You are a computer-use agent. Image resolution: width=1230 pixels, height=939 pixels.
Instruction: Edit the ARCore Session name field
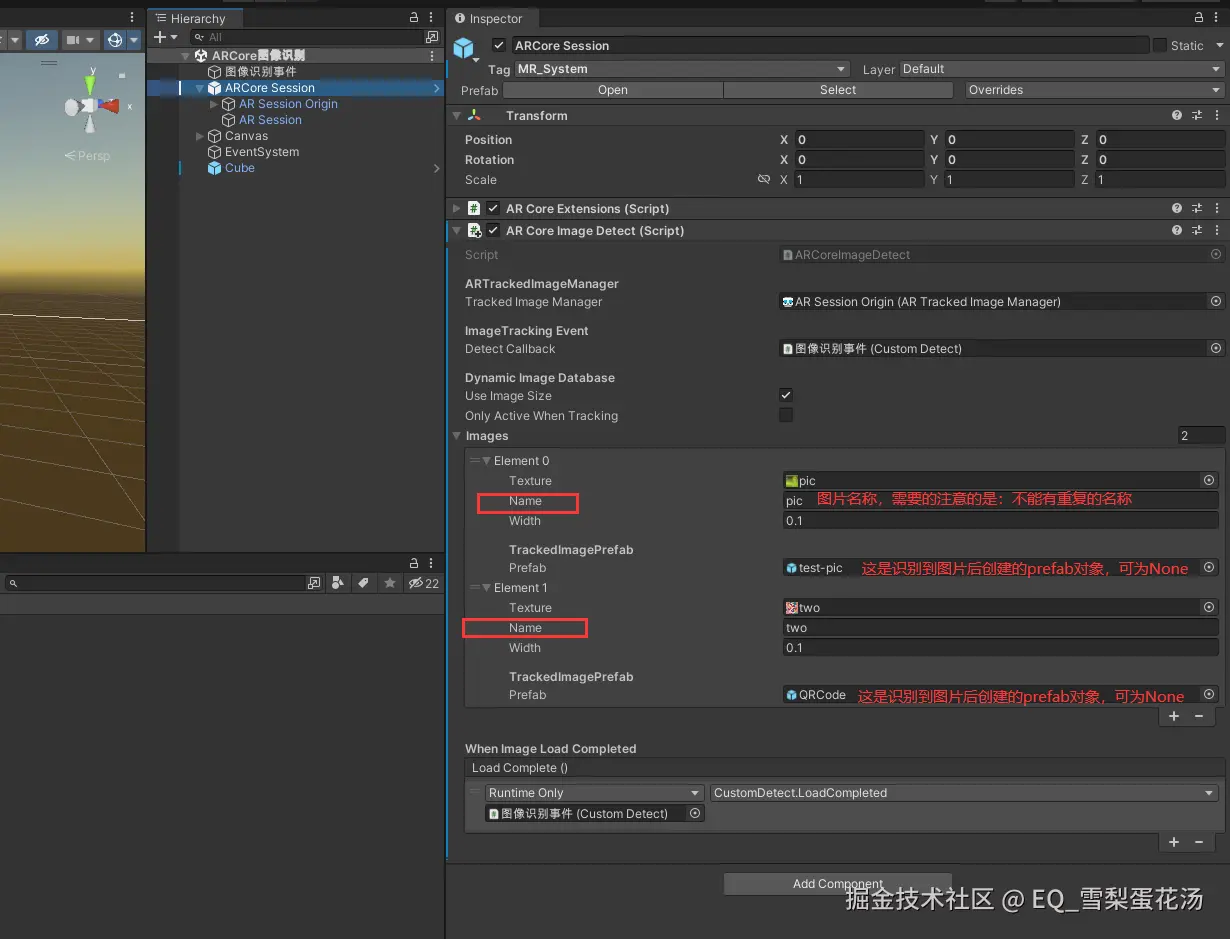click(830, 45)
